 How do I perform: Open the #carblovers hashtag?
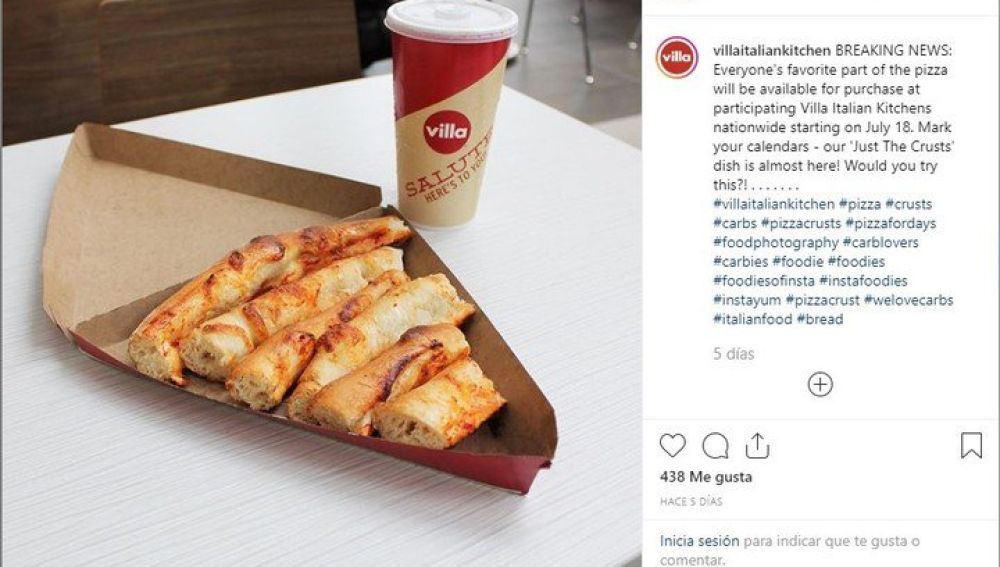[x=881, y=242]
